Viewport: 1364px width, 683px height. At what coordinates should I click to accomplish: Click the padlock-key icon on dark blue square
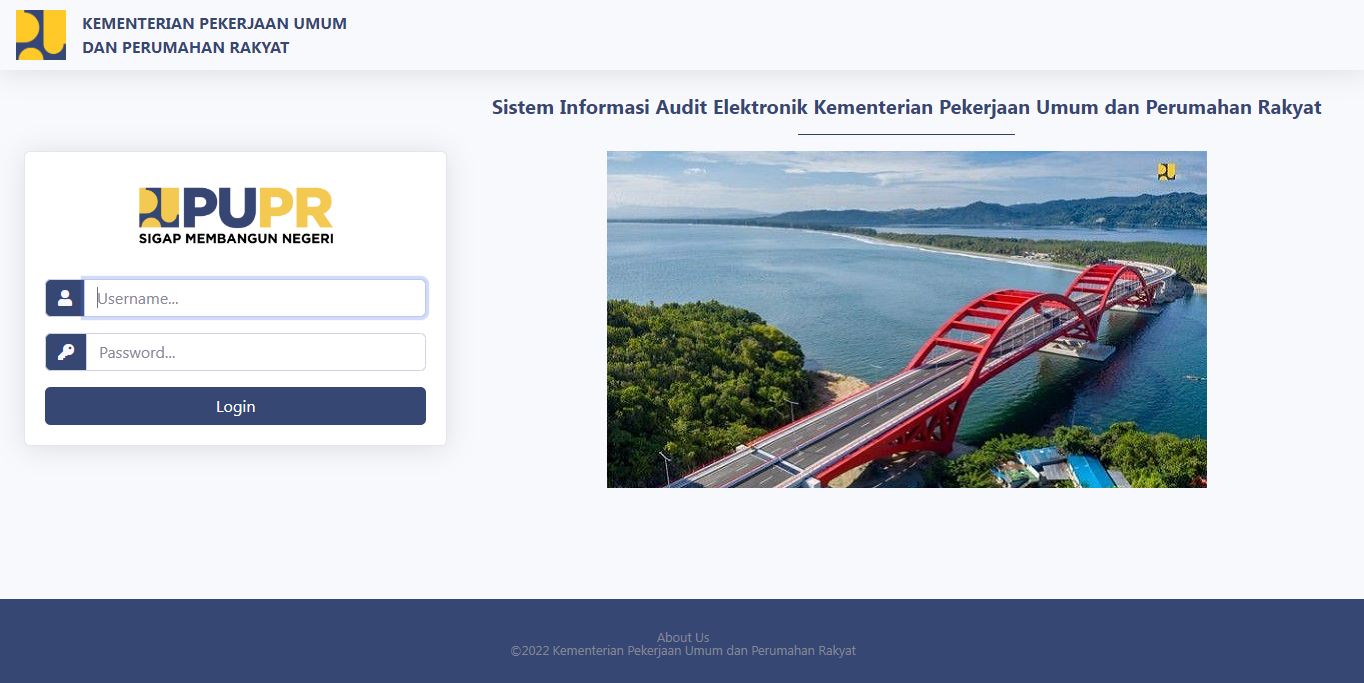[x=64, y=351]
